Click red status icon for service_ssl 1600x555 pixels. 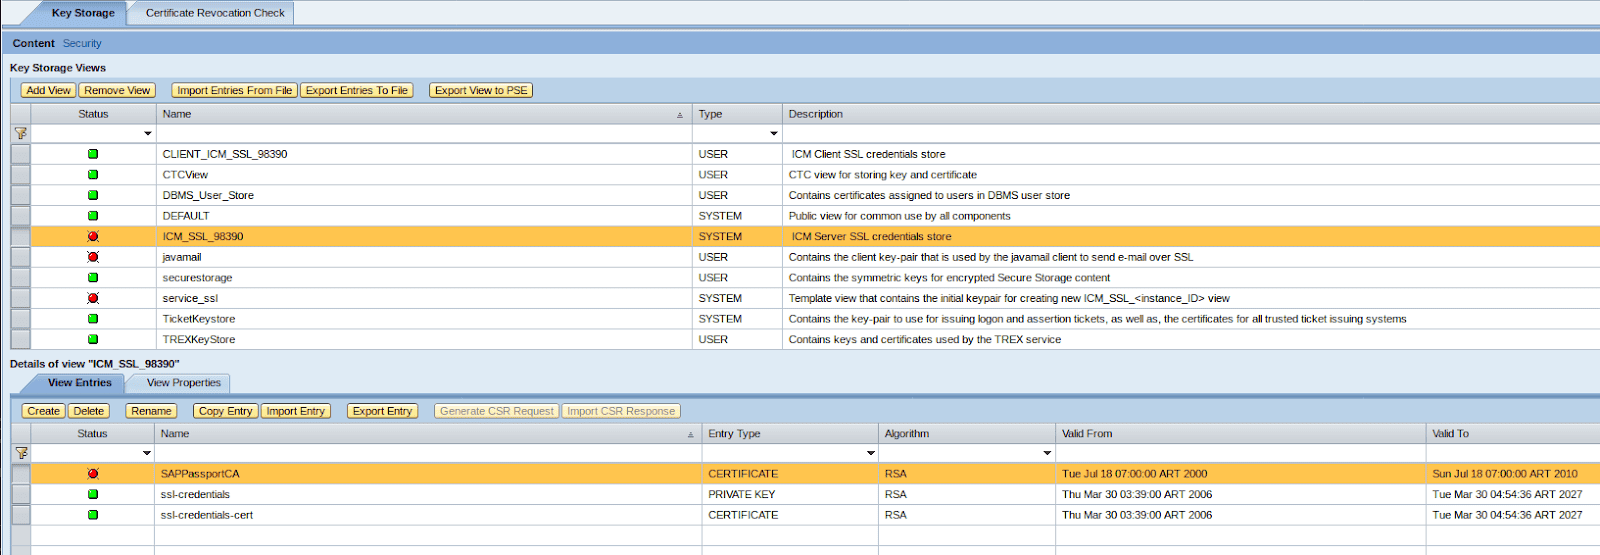point(93,298)
